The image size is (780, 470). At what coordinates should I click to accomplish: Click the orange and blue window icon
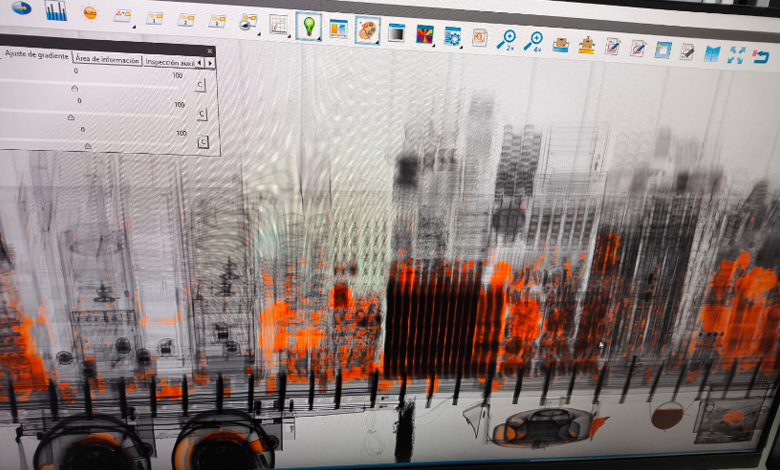[338, 29]
